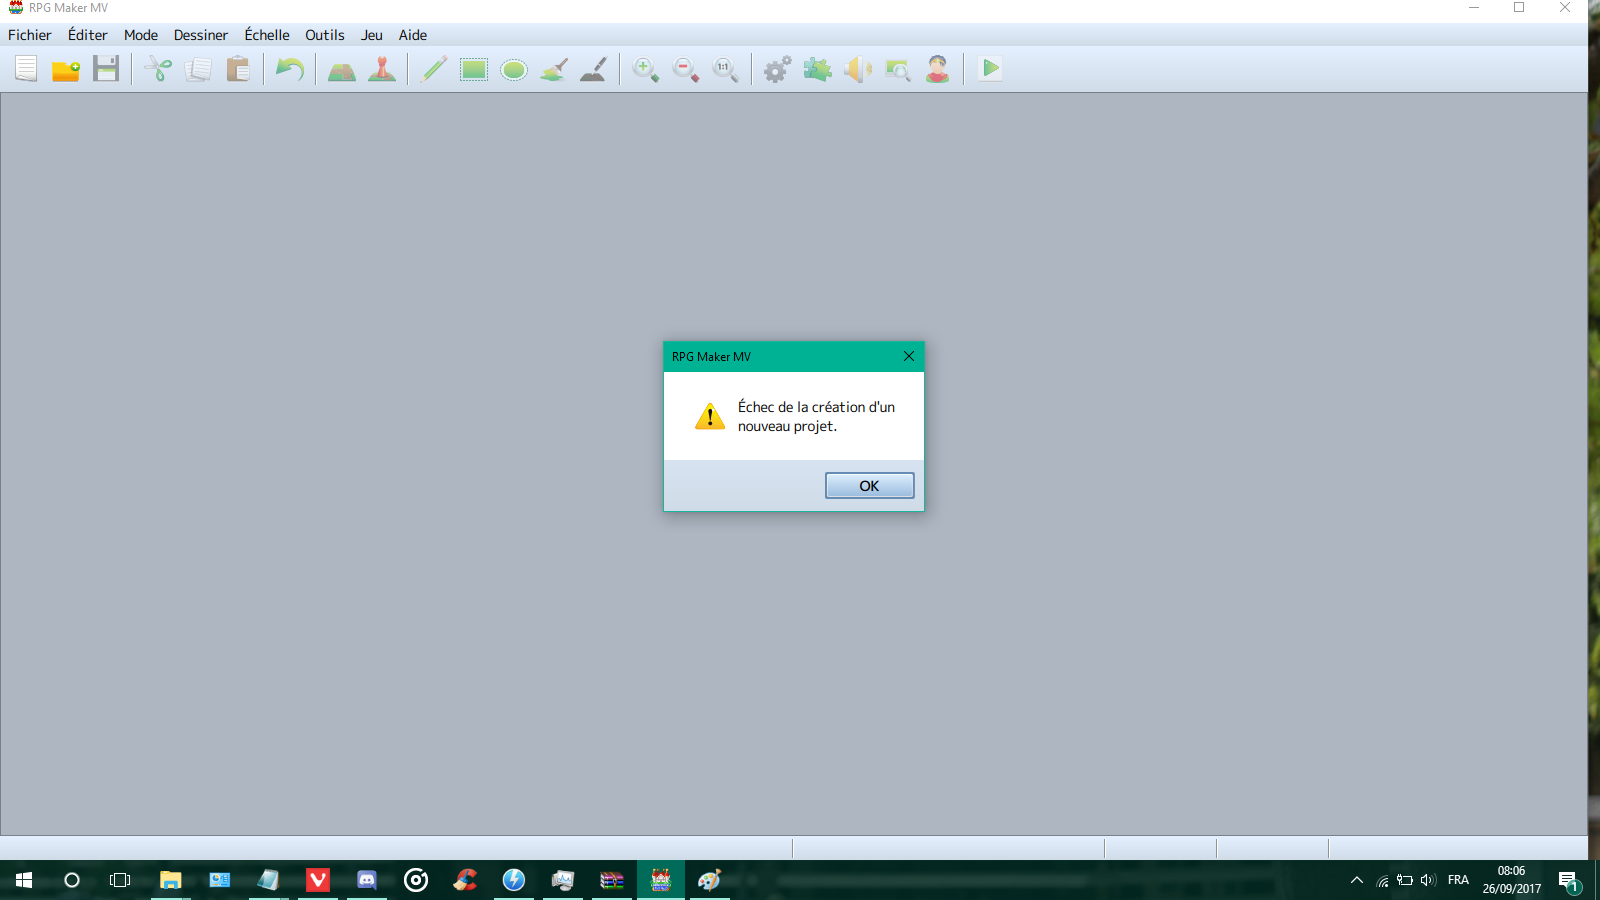Viewport: 1600px width, 900px height.
Task: Open the Dessiner menu
Action: pyautogui.click(x=201, y=35)
